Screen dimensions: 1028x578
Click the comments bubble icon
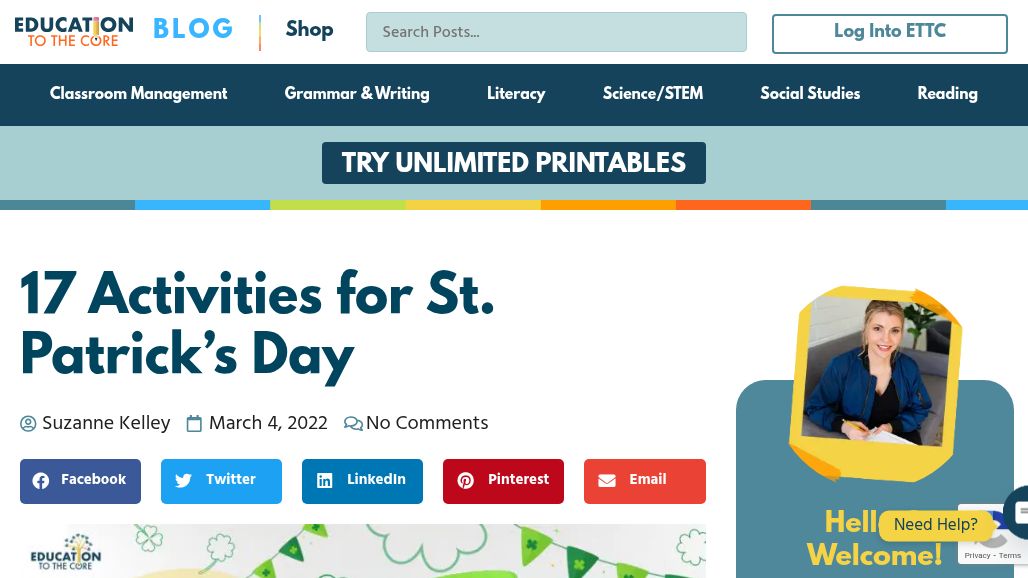click(x=353, y=424)
